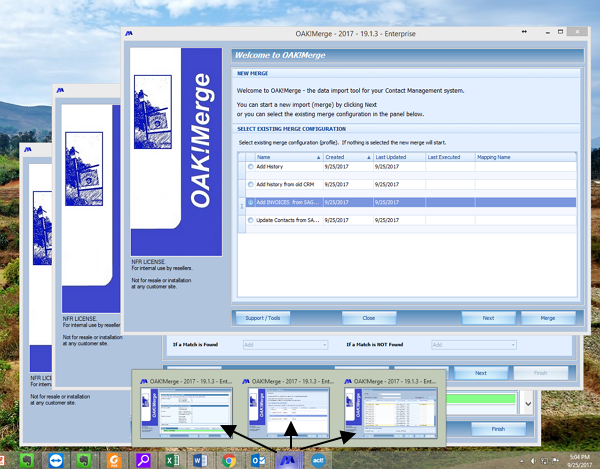Screen dimensions: 600x469
Task: Open Outlook from the taskbar
Action: [258, 460]
